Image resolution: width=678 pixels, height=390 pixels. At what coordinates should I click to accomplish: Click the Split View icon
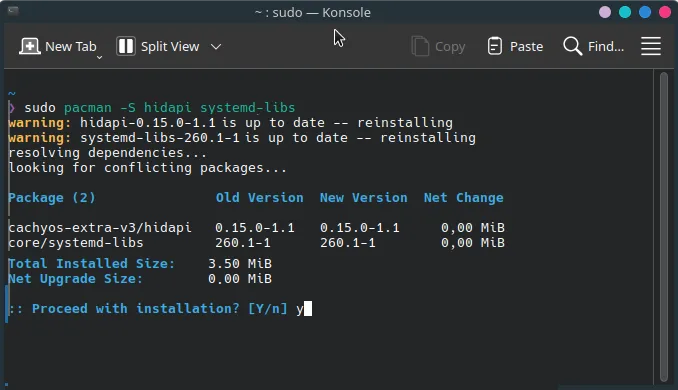pos(126,46)
